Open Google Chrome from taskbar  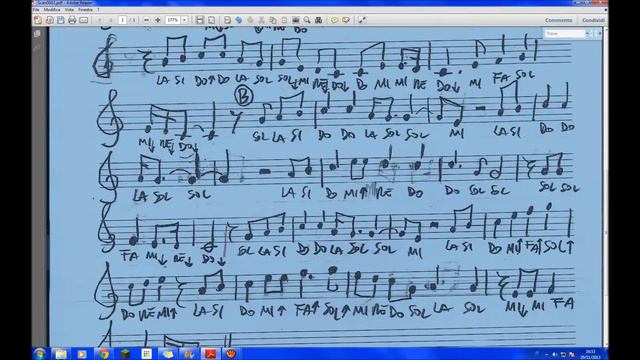pos(104,354)
